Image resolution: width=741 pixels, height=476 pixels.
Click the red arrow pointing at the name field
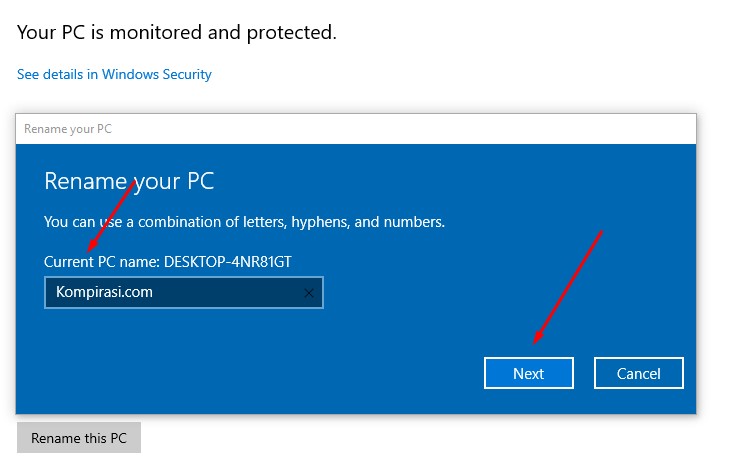coord(111,218)
